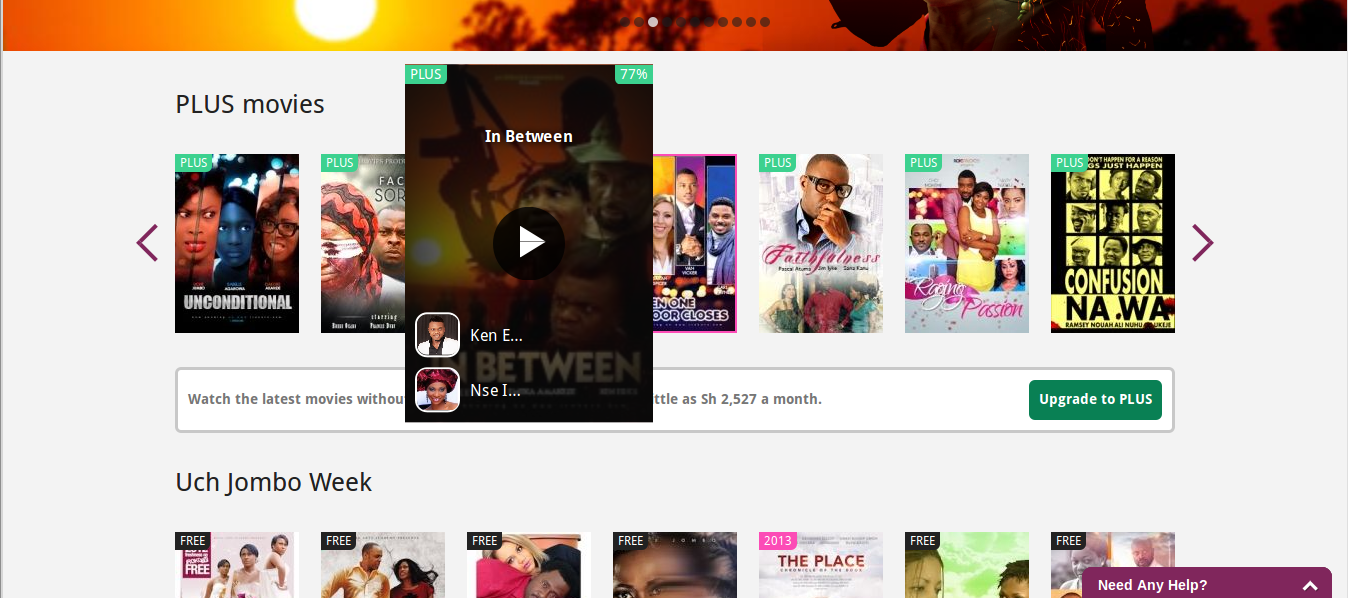Viewport: 1348px width, 598px height.
Task: Open the red-veiled woman poster beside Unconditional
Action: click(363, 243)
